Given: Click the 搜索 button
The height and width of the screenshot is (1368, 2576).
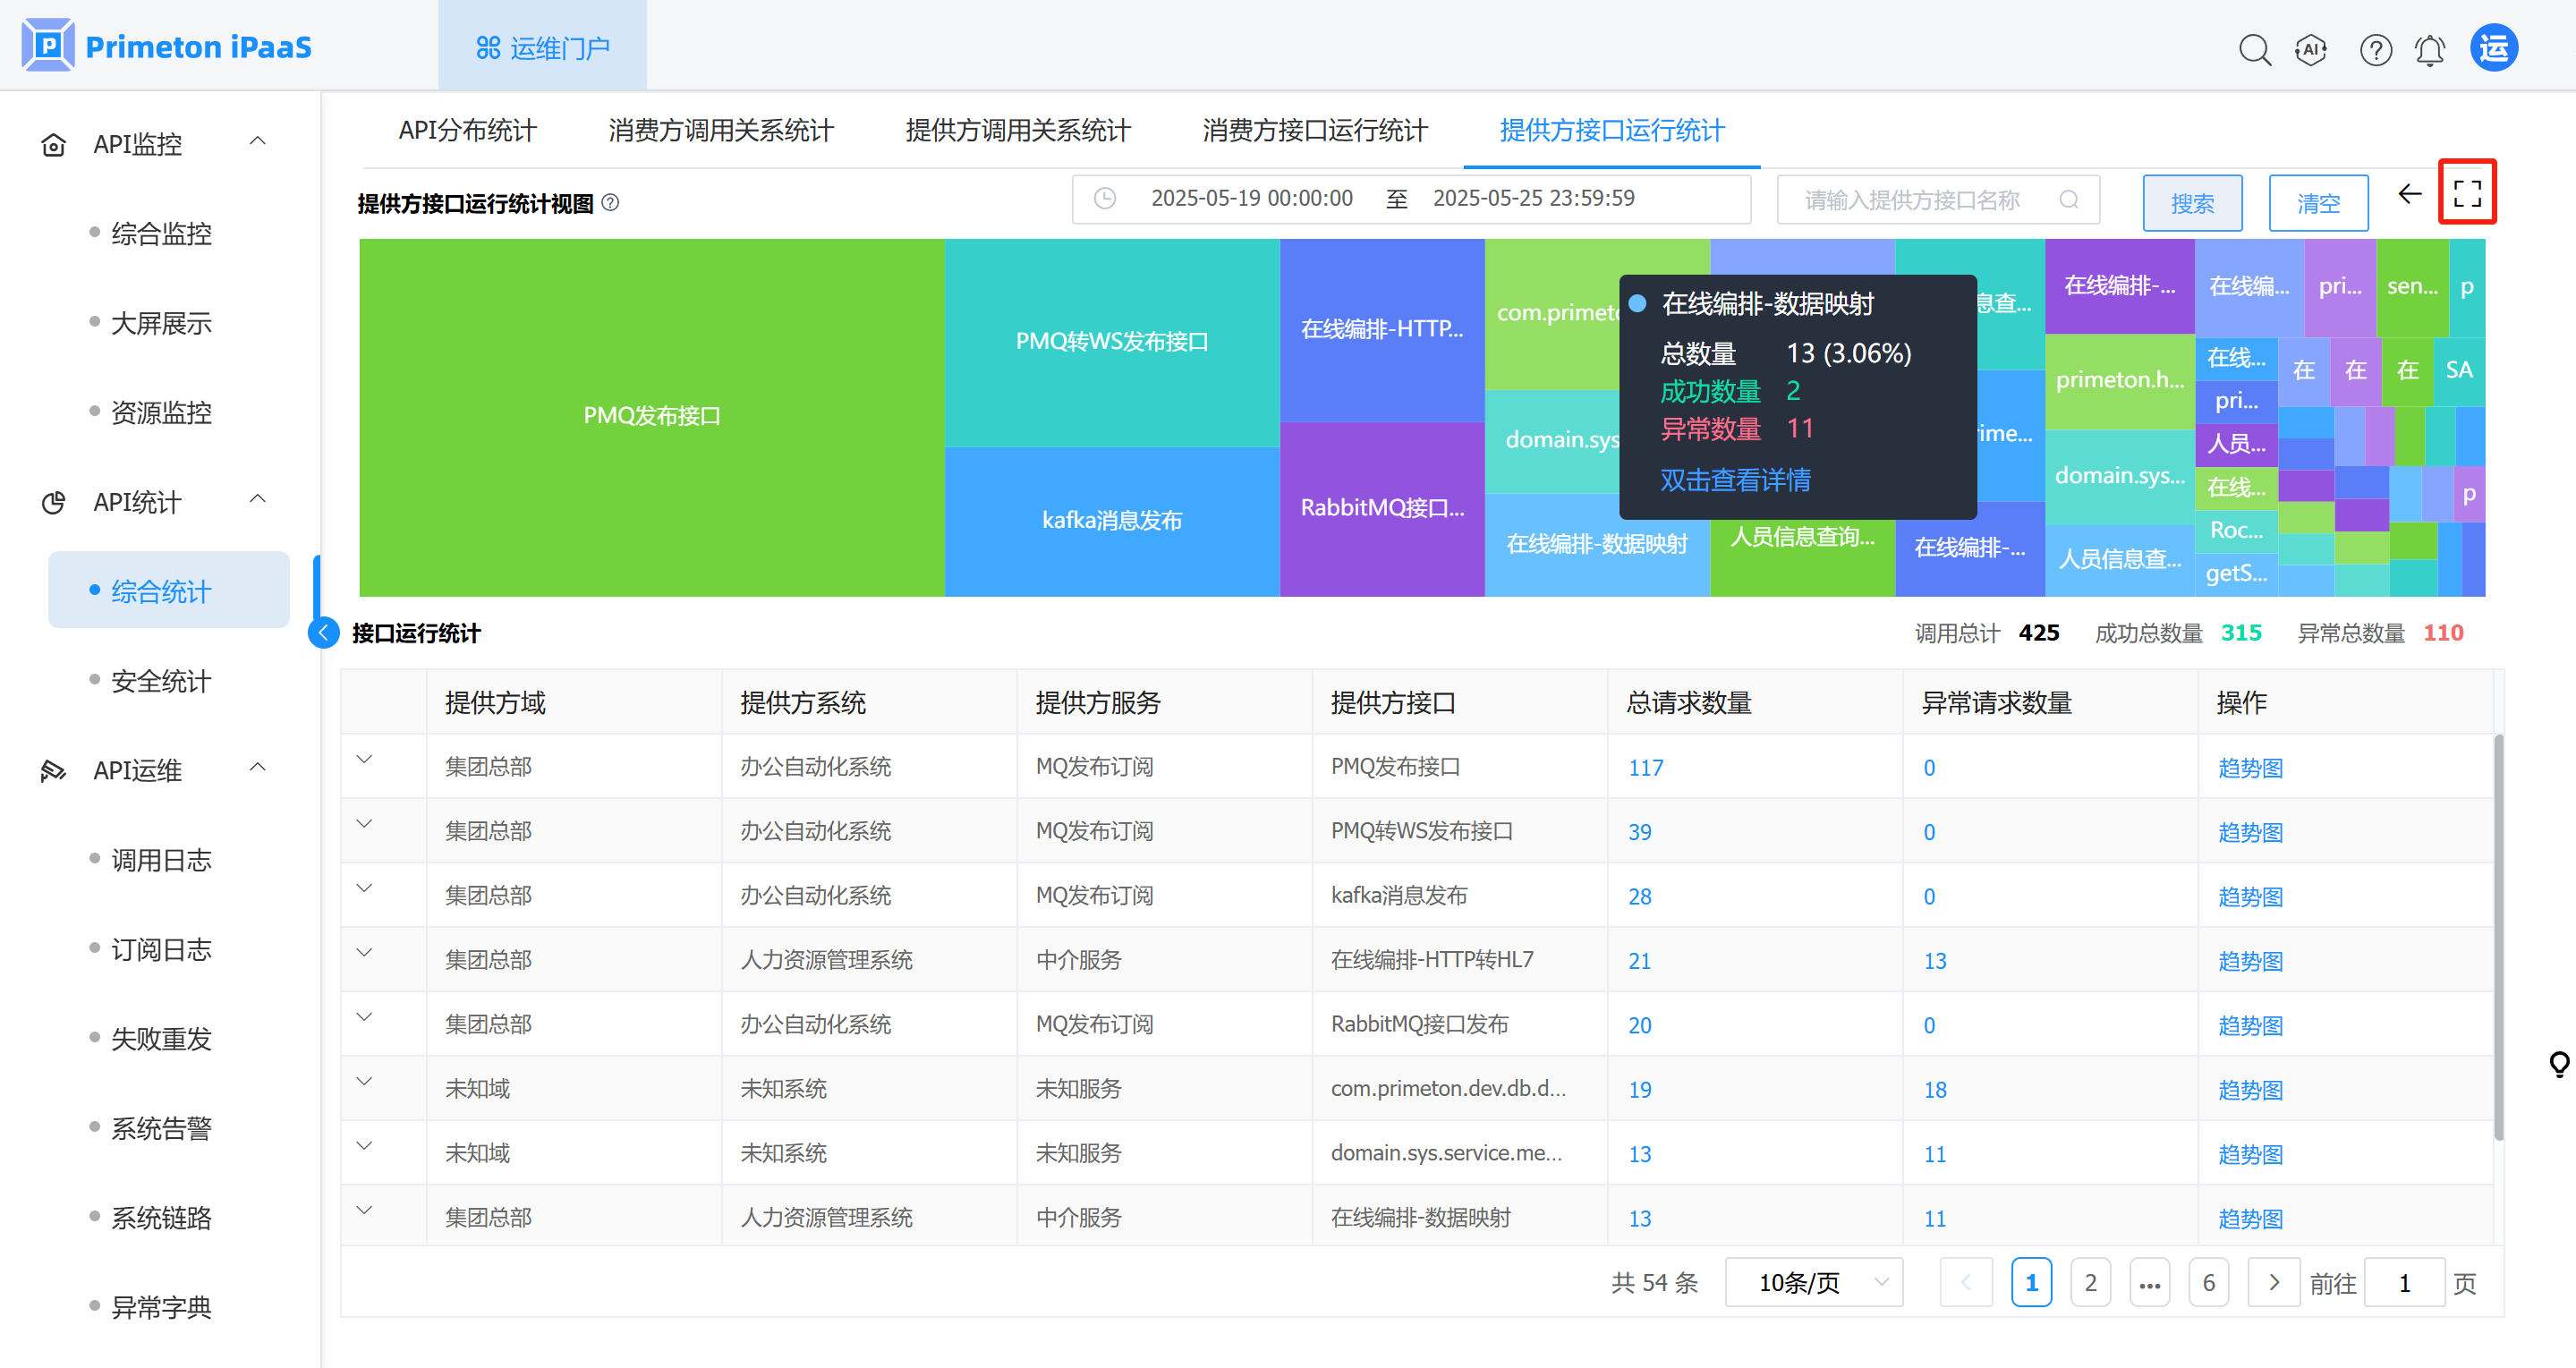Looking at the screenshot, I should click(2191, 203).
